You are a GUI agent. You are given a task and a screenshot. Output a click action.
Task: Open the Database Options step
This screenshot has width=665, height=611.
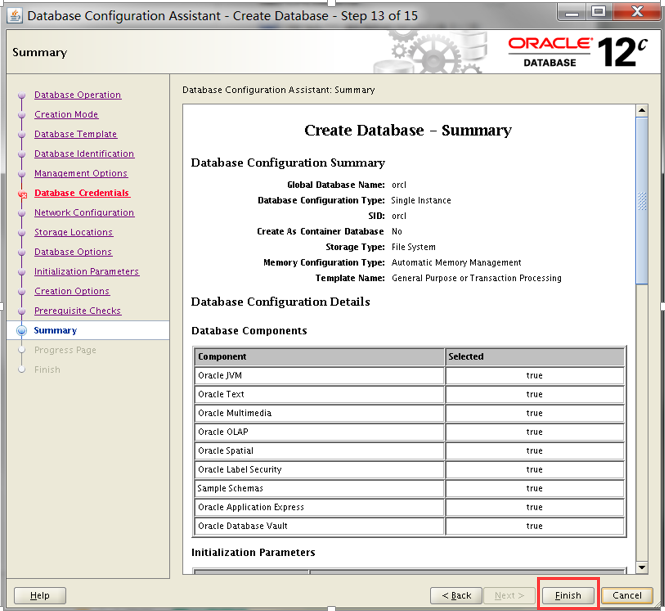tap(73, 252)
